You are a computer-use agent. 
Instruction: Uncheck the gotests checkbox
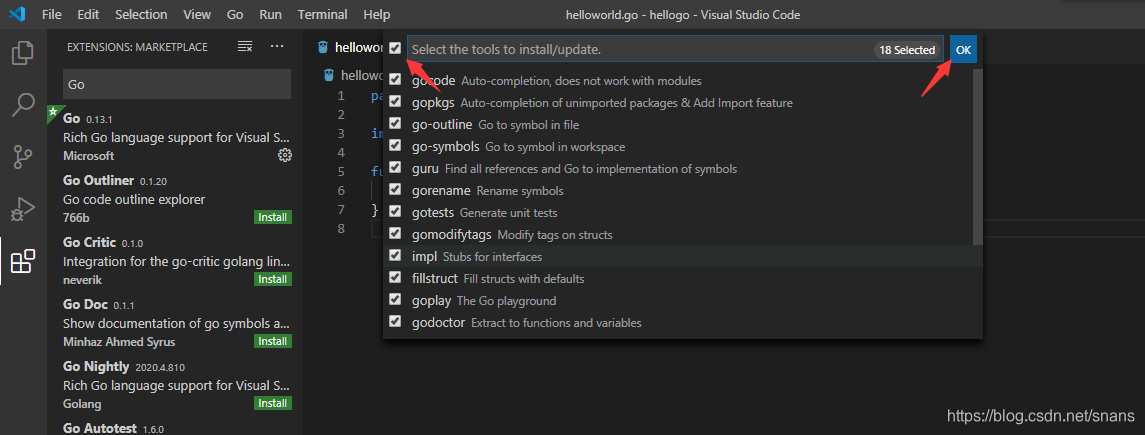click(x=395, y=211)
